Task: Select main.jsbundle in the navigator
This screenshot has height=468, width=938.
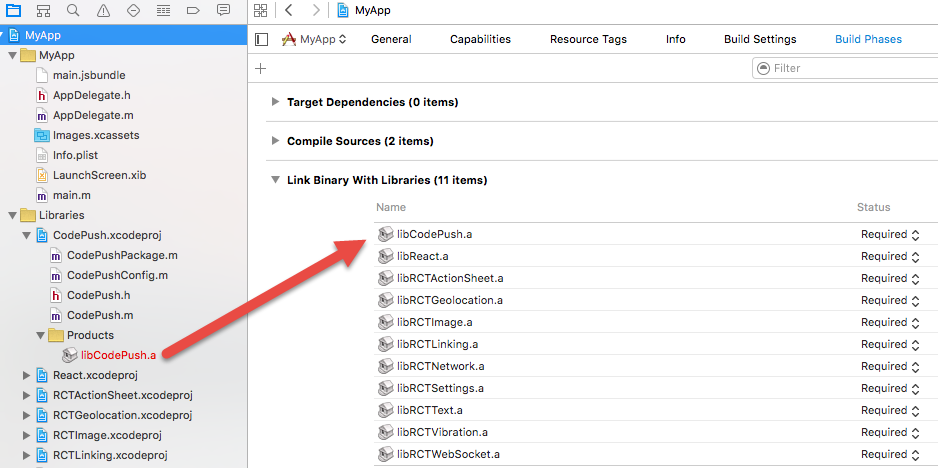Action: coord(89,75)
